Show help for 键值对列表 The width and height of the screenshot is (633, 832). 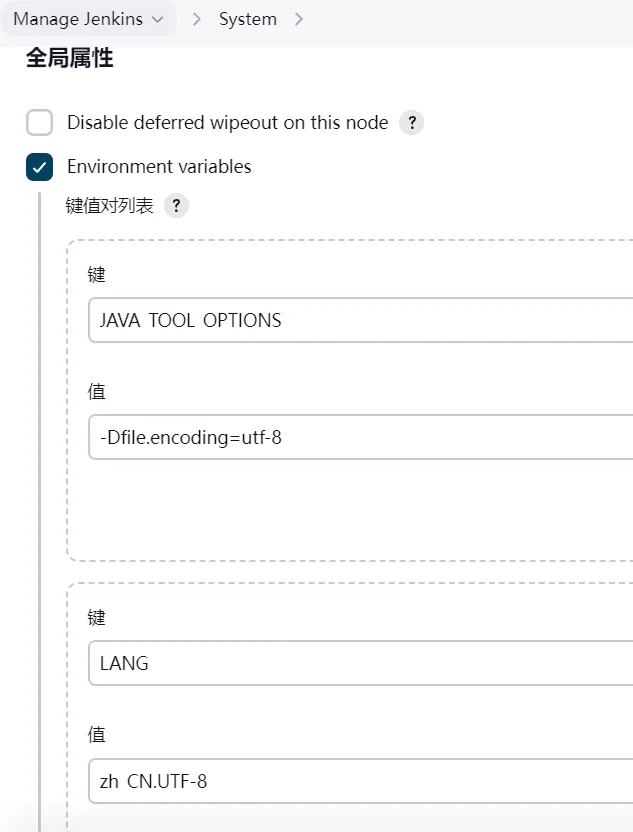tap(176, 205)
